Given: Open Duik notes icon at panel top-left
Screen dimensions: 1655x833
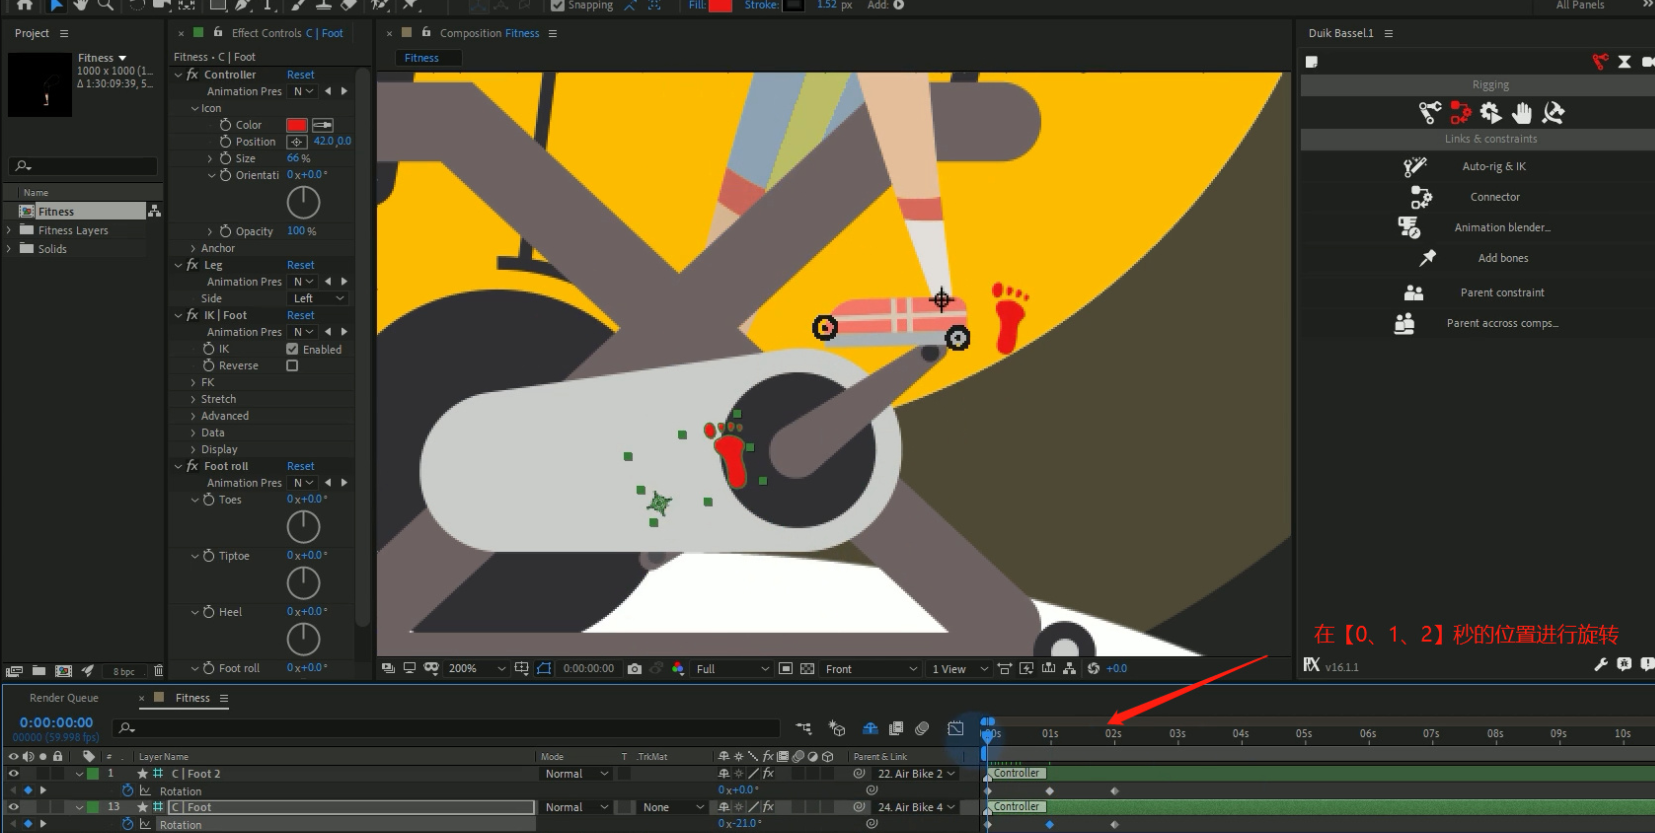Looking at the screenshot, I should click(1312, 62).
